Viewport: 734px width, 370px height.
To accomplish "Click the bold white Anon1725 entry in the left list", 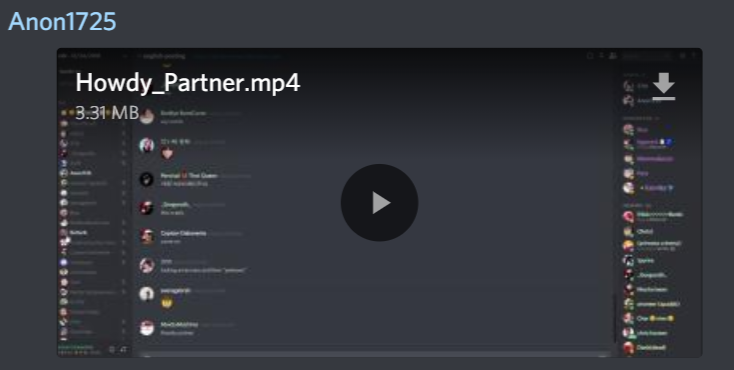I will (x=81, y=173).
